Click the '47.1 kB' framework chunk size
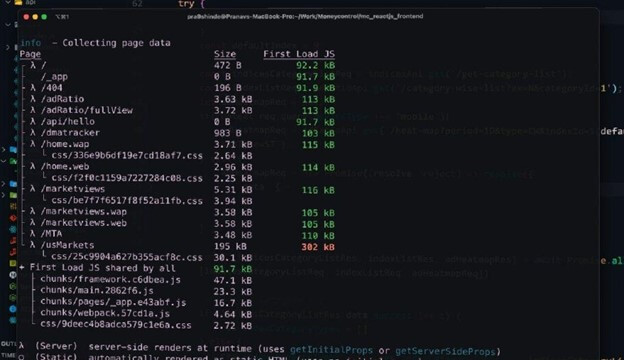The width and height of the screenshot is (624, 360). click(x=233, y=280)
